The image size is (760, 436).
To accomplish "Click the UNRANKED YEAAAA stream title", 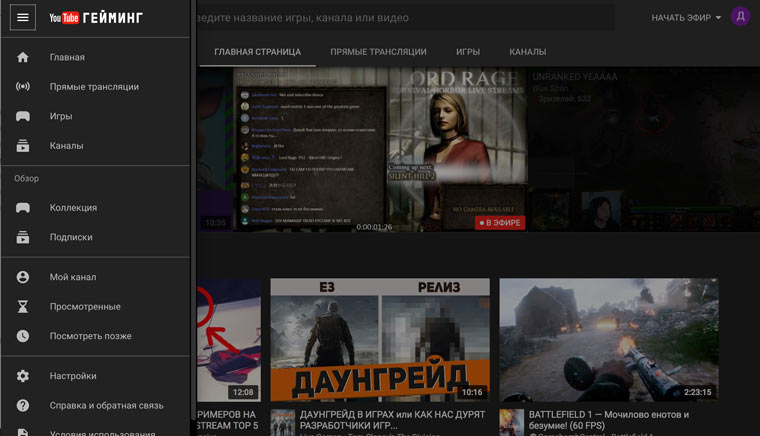I will click(x=575, y=77).
